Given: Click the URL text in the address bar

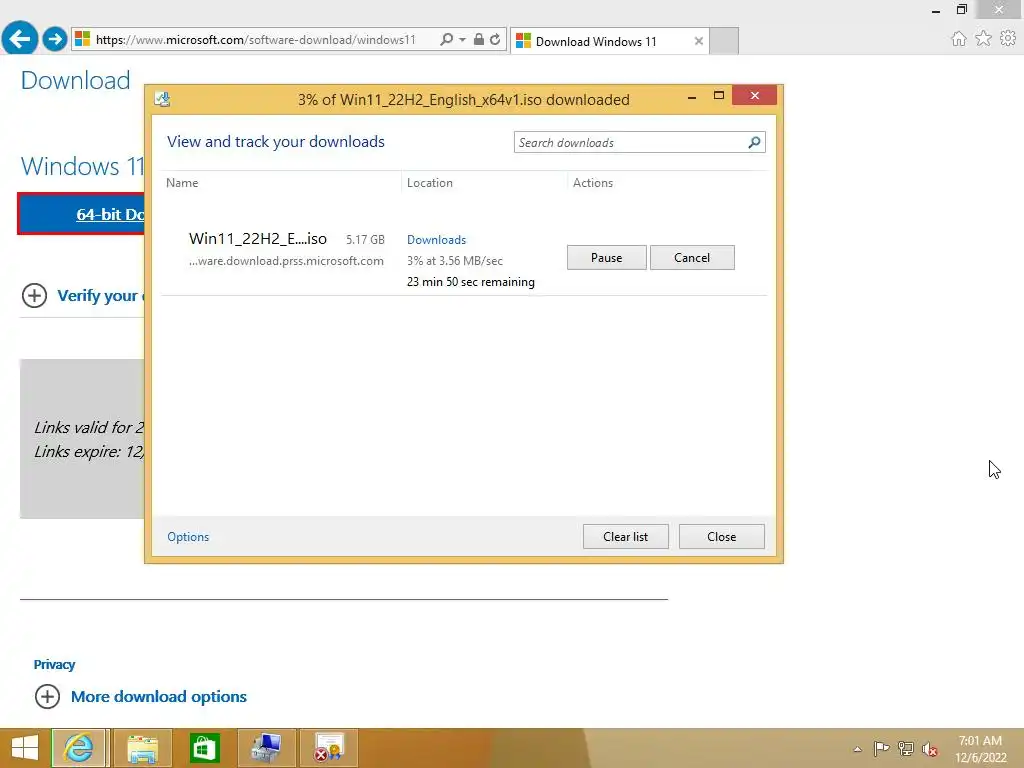Looking at the screenshot, I should pos(255,40).
